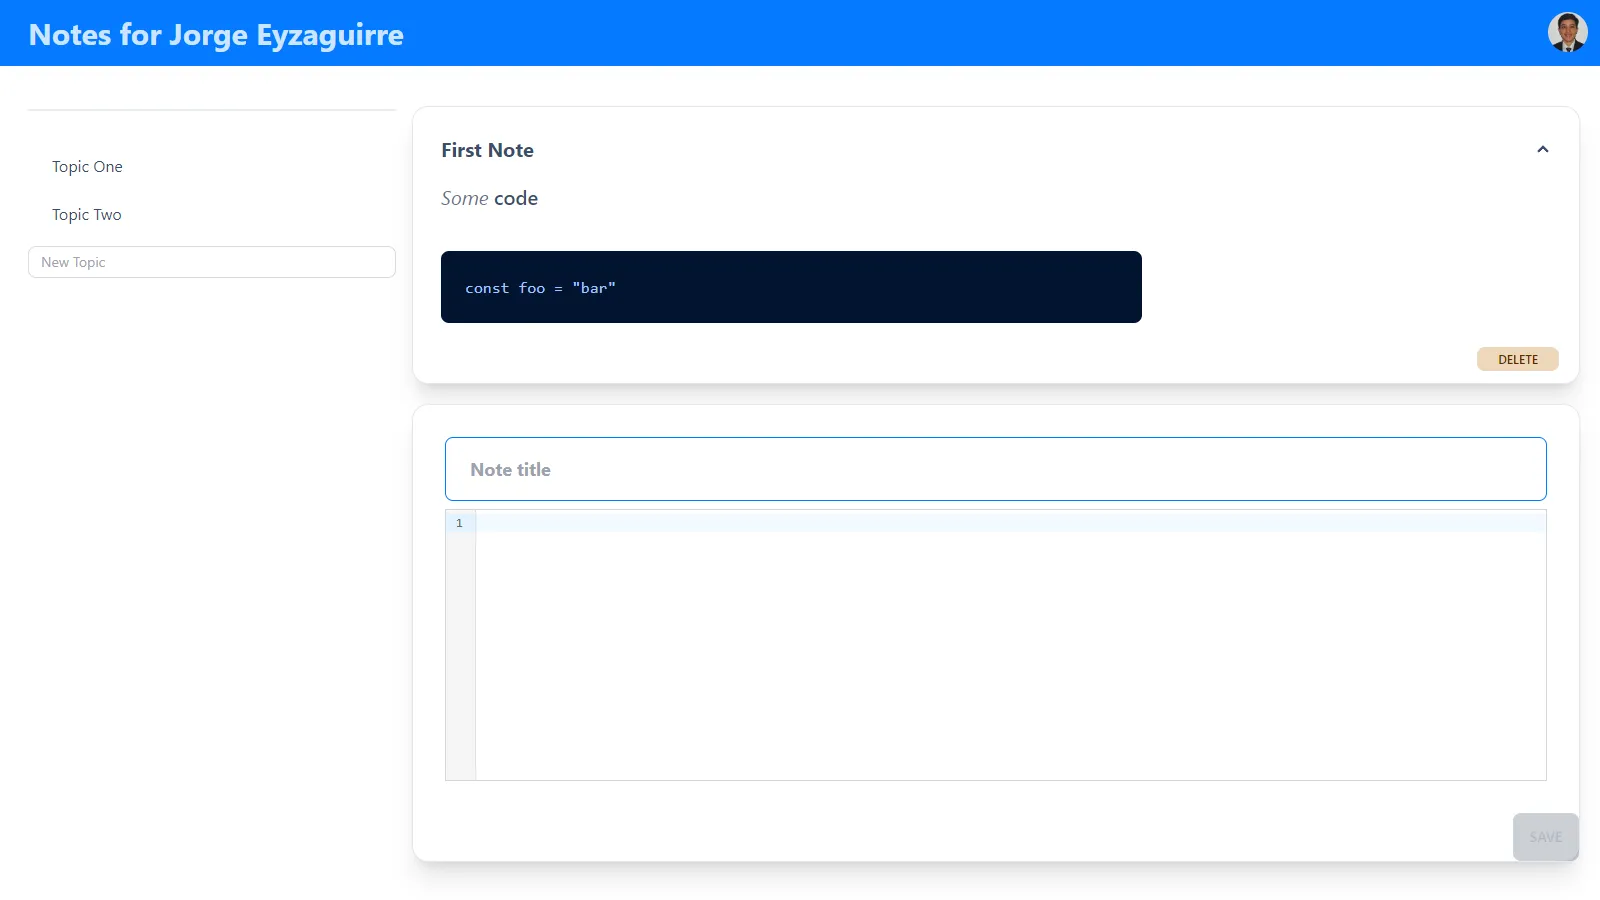Click line number 1 in the gutter

[459, 523]
